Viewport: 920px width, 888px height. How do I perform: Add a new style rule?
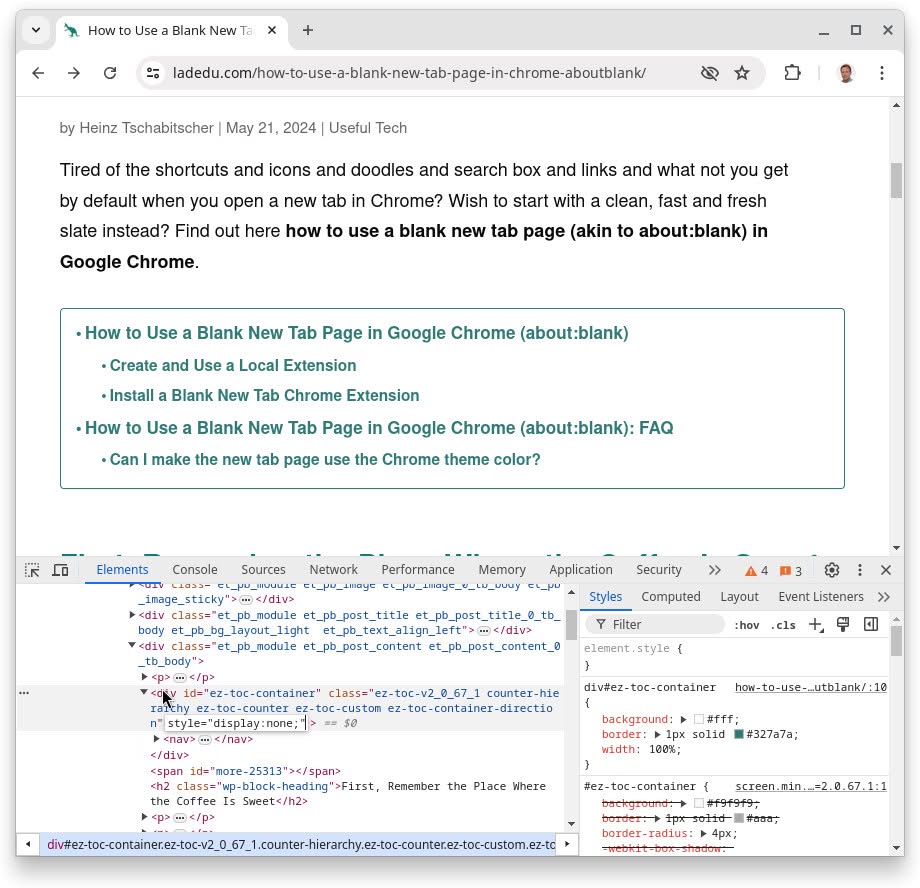(x=816, y=624)
